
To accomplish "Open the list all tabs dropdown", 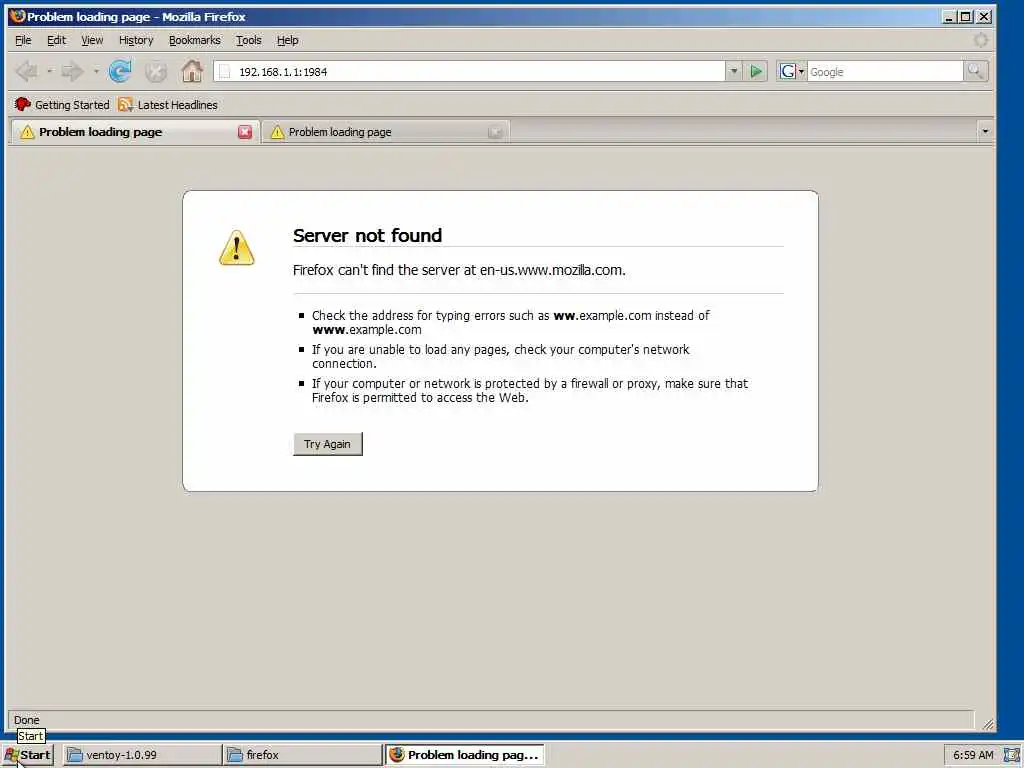I will [985, 132].
